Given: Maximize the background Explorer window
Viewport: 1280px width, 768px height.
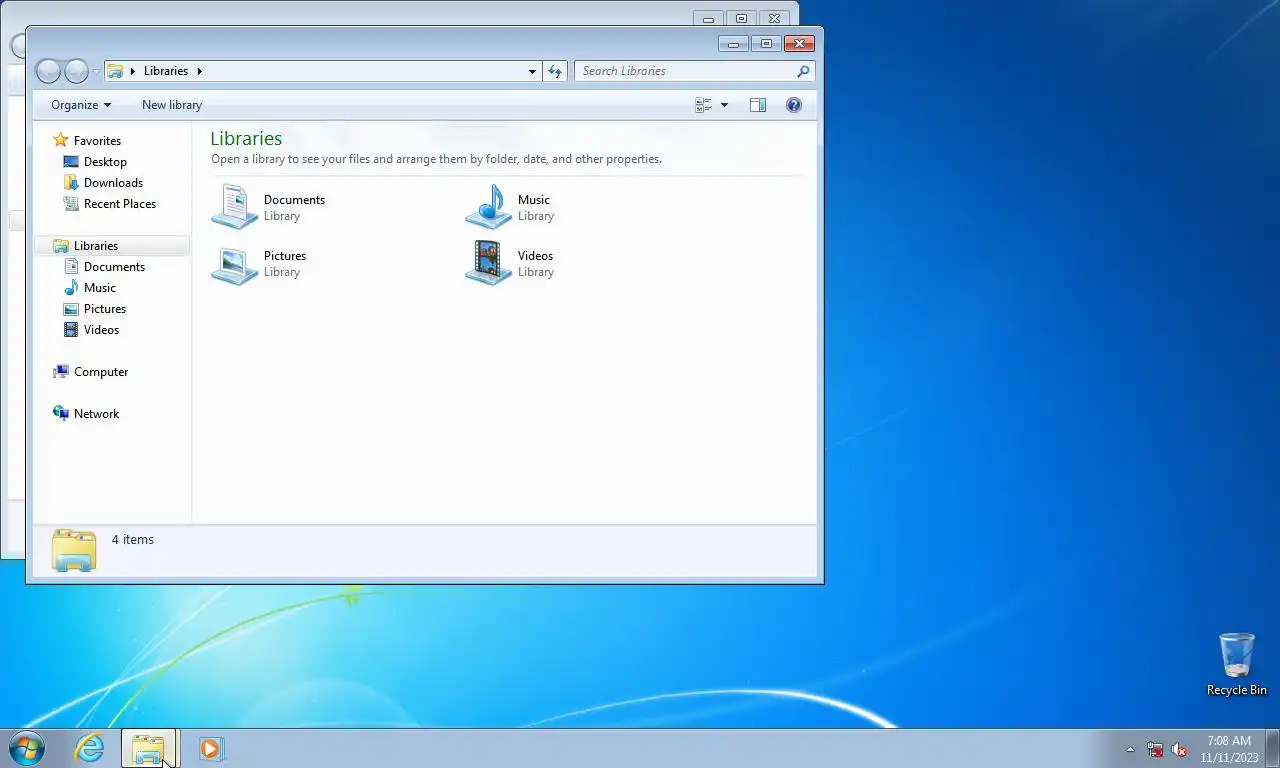Looking at the screenshot, I should [741, 18].
